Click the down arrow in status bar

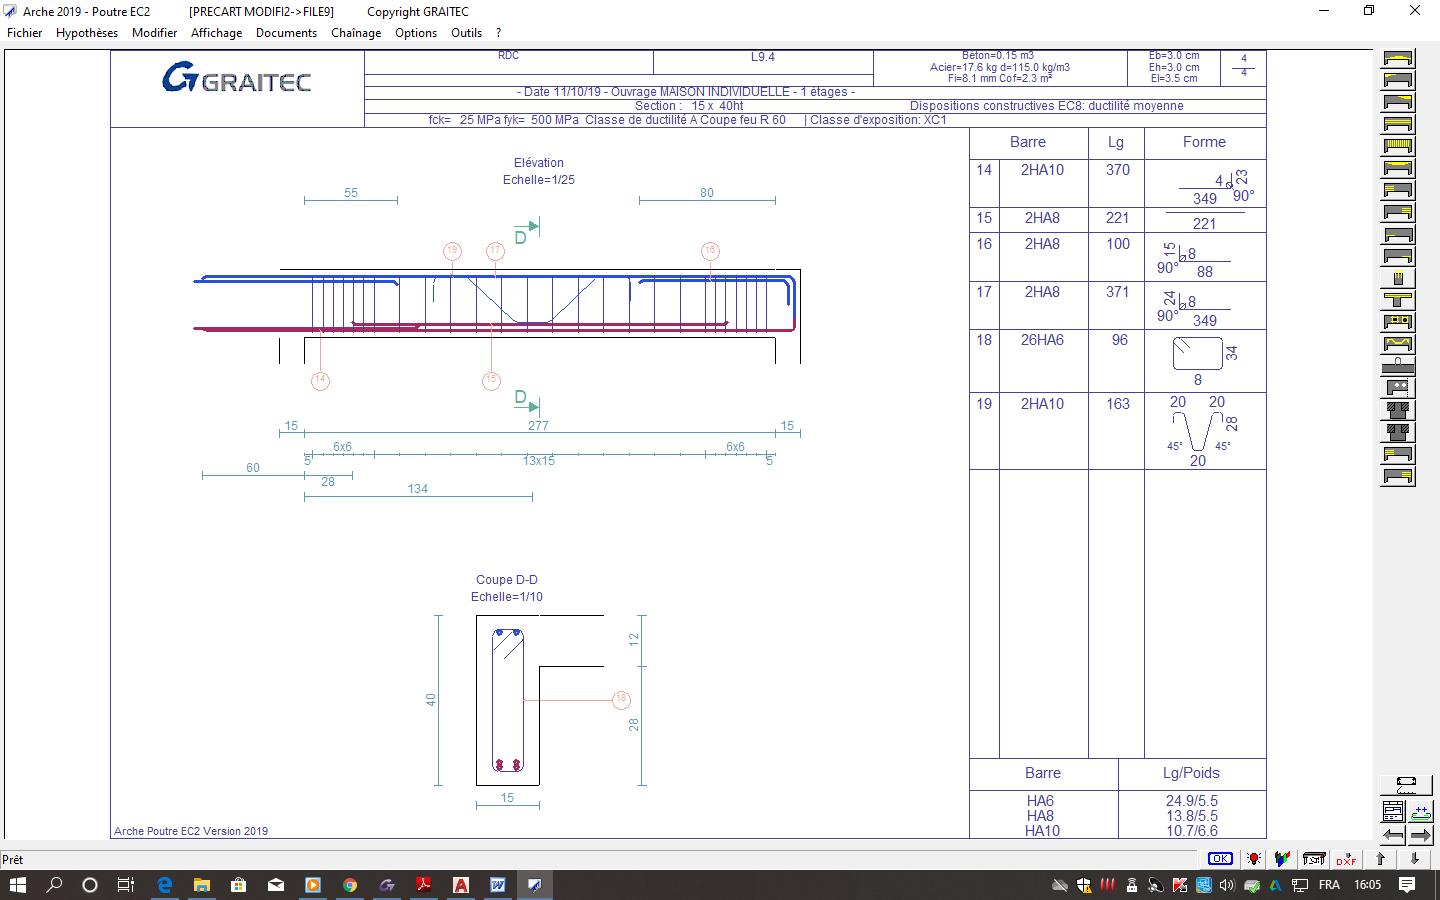1414,859
